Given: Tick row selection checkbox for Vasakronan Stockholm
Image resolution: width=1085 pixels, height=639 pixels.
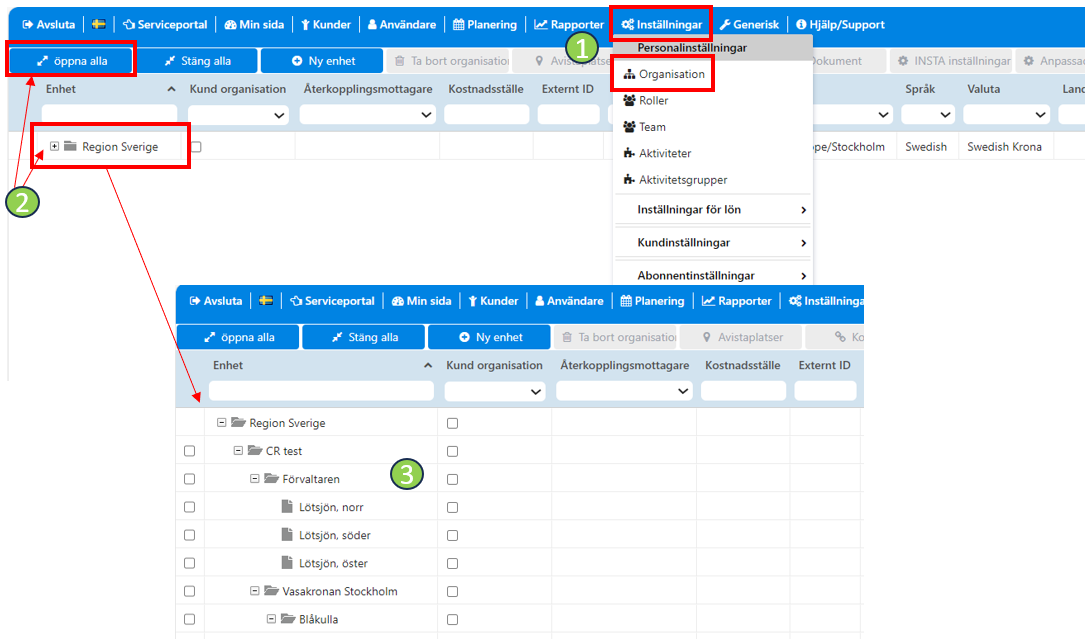Looking at the screenshot, I should pyautogui.click(x=190, y=591).
